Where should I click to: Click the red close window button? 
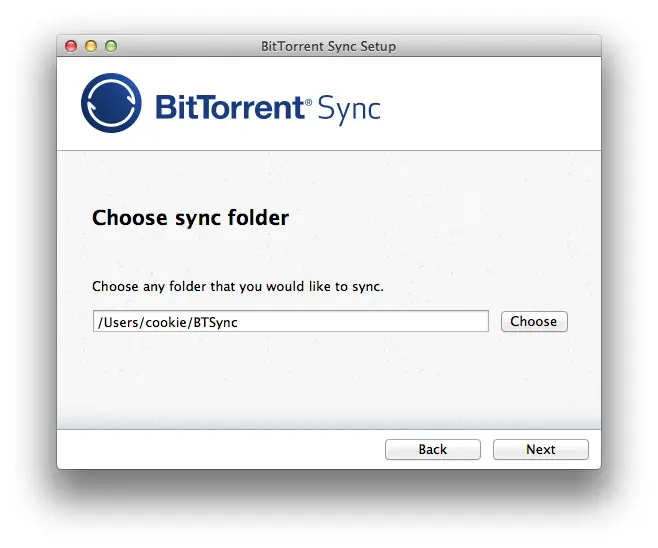[x=71, y=46]
